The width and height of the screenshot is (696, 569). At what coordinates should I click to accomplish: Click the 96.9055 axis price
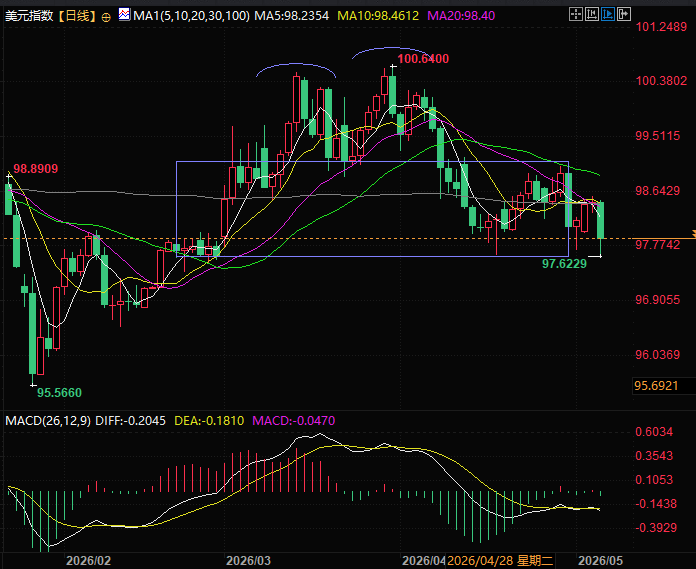[x=658, y=300]
